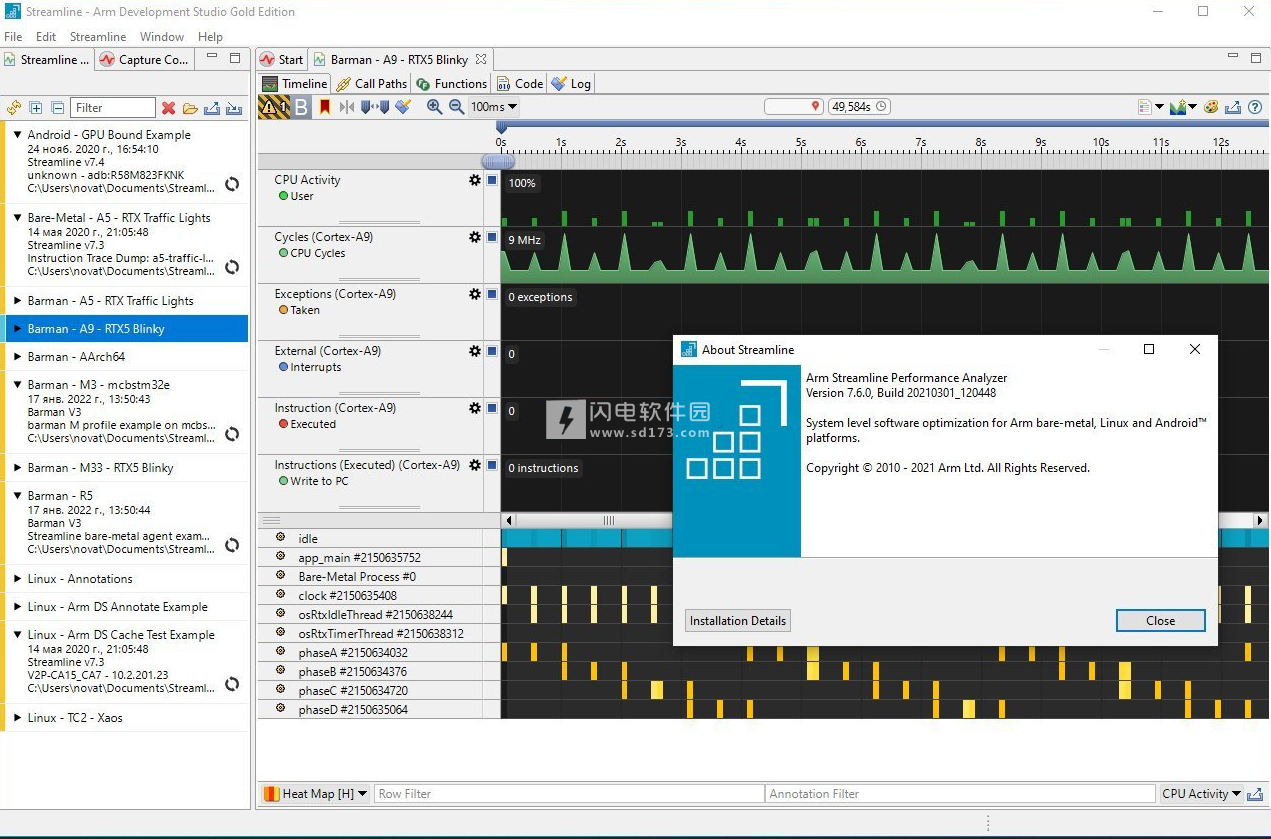This screenshot has height=839, width=1271.
Task: Click the clear brush icon in Timeline toolbar
Action: coord(403,107)
